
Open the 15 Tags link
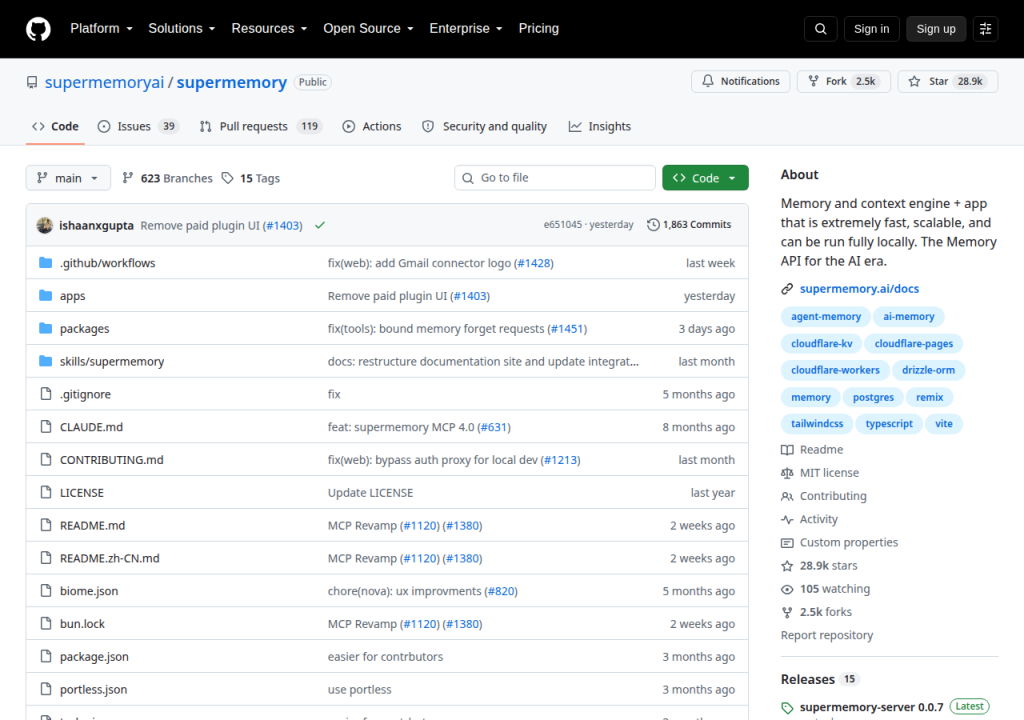(x=251, y=178)
